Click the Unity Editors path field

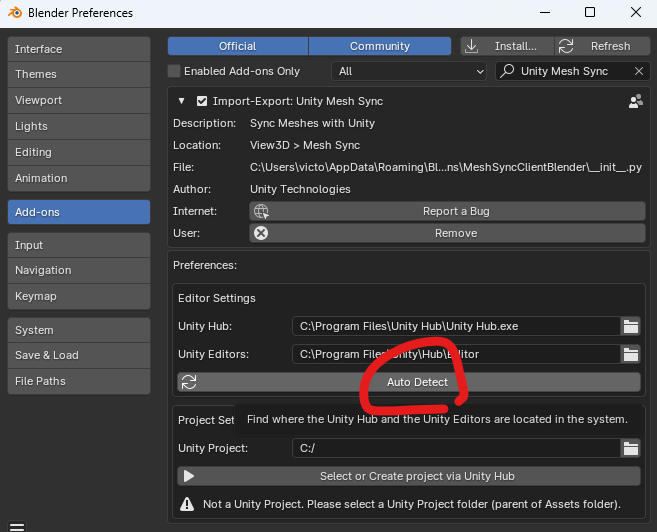(x=456, y=354)
